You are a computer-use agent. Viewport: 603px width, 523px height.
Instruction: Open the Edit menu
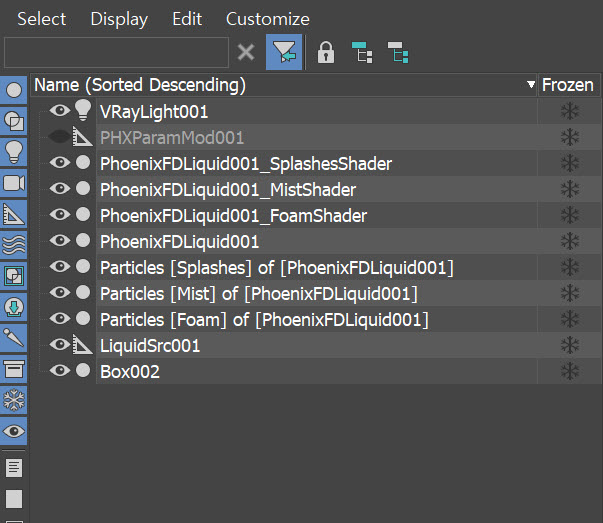tap(187, 19)
